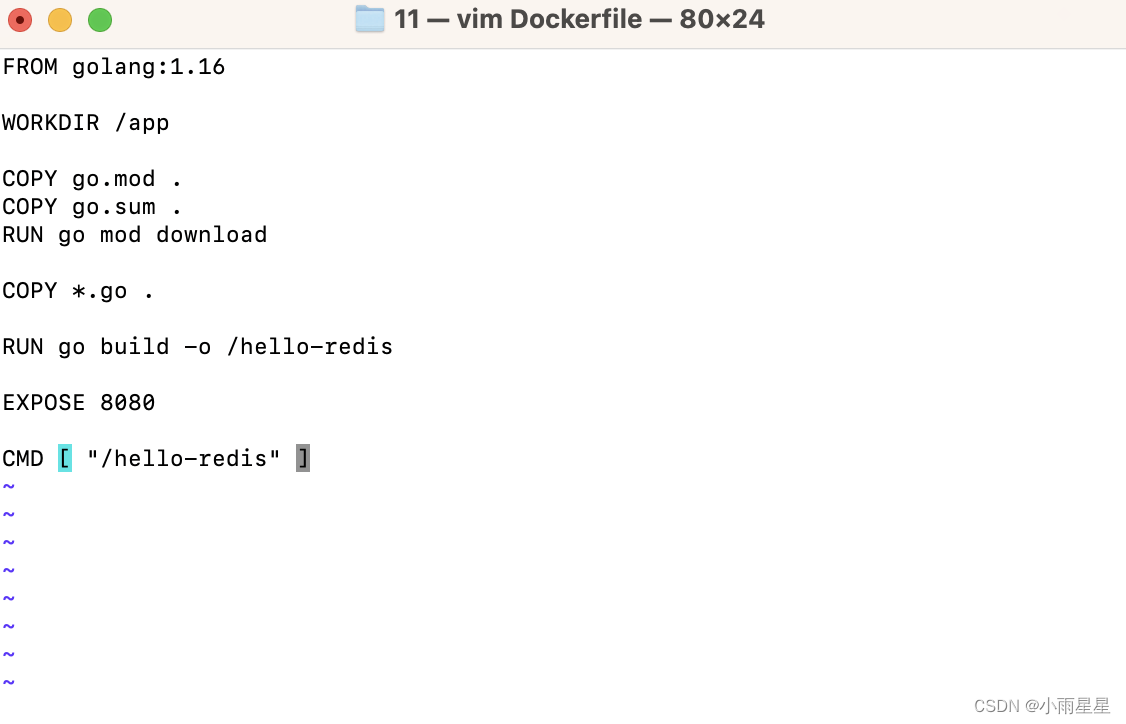Image resolution: width=1126 pixels, height=724 pixels.
Task: Click the 8080 port number
Action: point(127,403)
